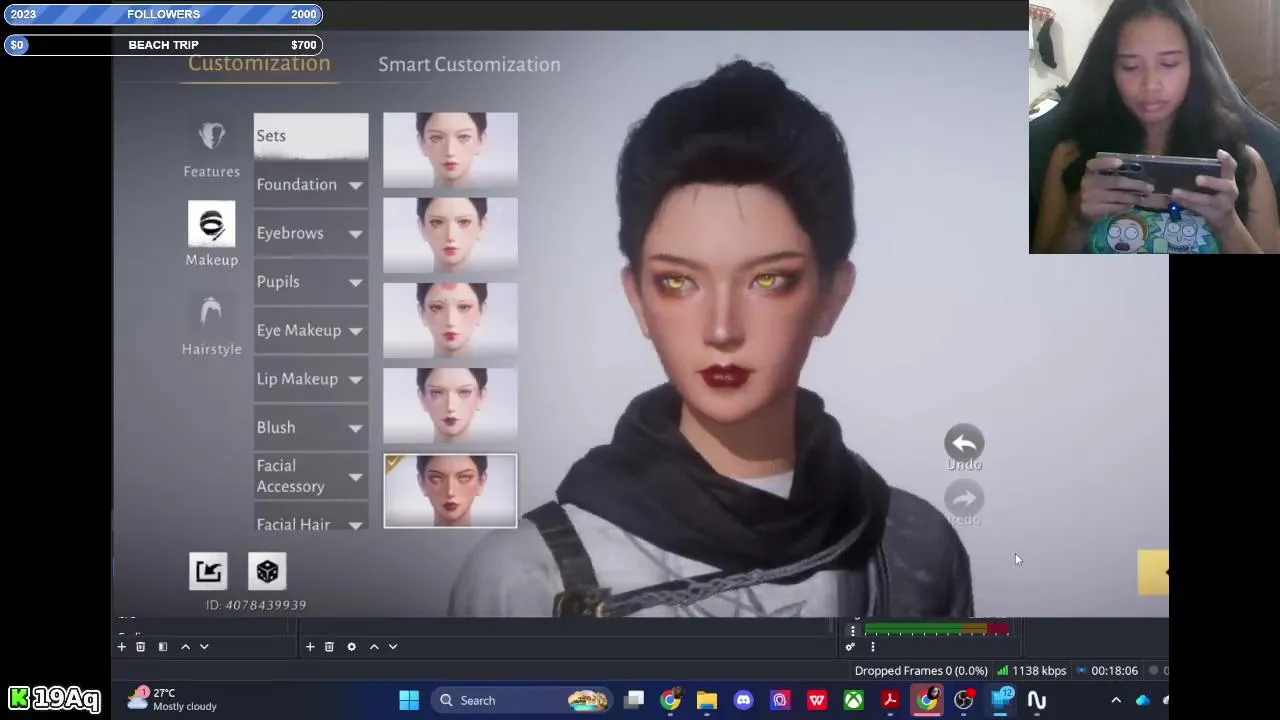This screenshot has width=1280, height=720.
Task: Open the Hairstyle category
Action: 211,325
